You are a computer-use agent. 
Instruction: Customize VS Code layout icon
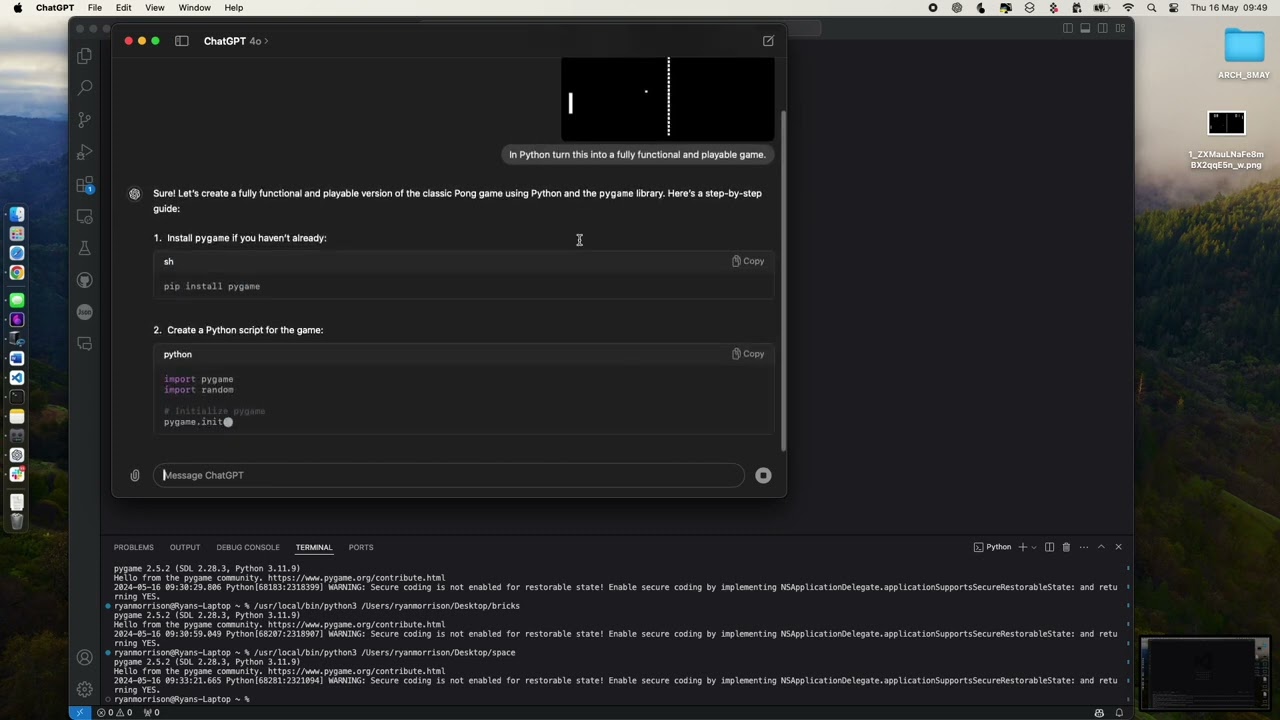point(1120,28)
